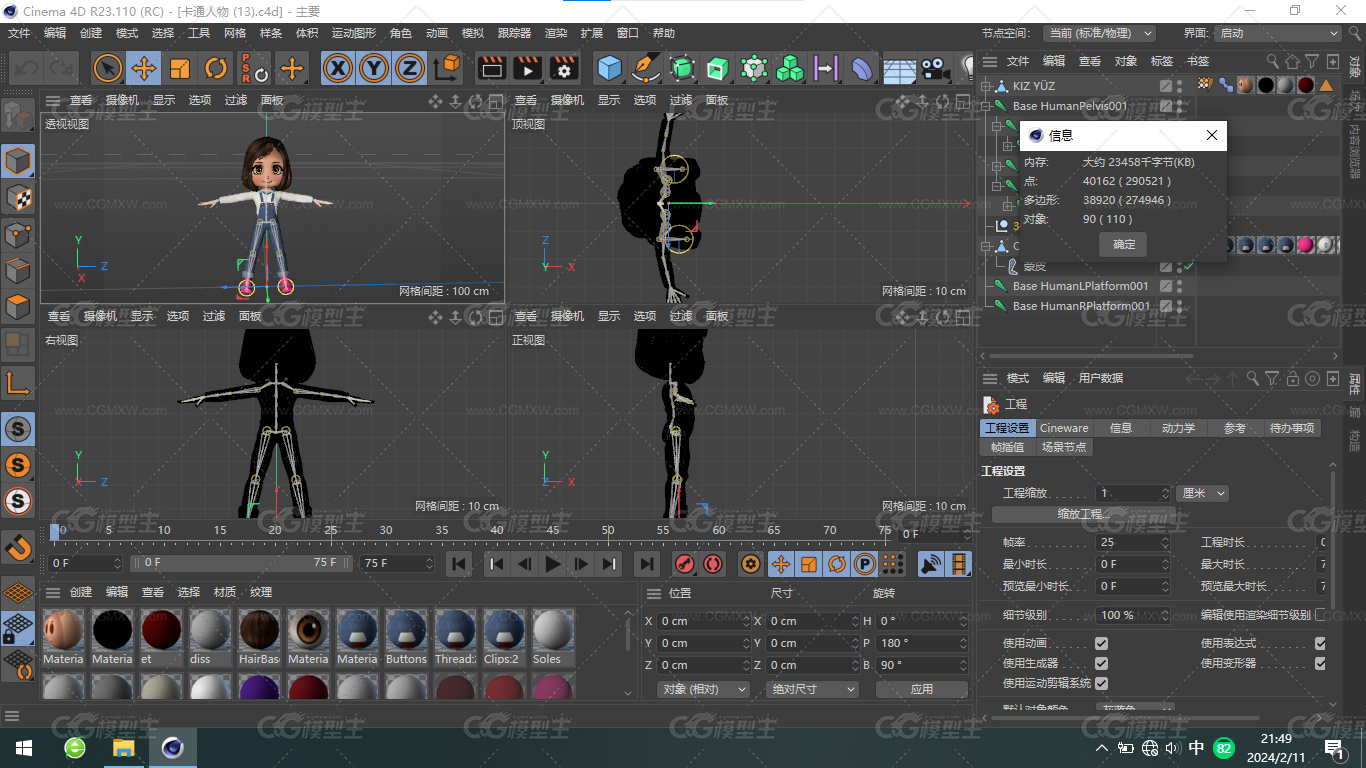Viewport: 1366px width, 768px height.
Task: Click the 缩放工程 button
Action: 1084,514
